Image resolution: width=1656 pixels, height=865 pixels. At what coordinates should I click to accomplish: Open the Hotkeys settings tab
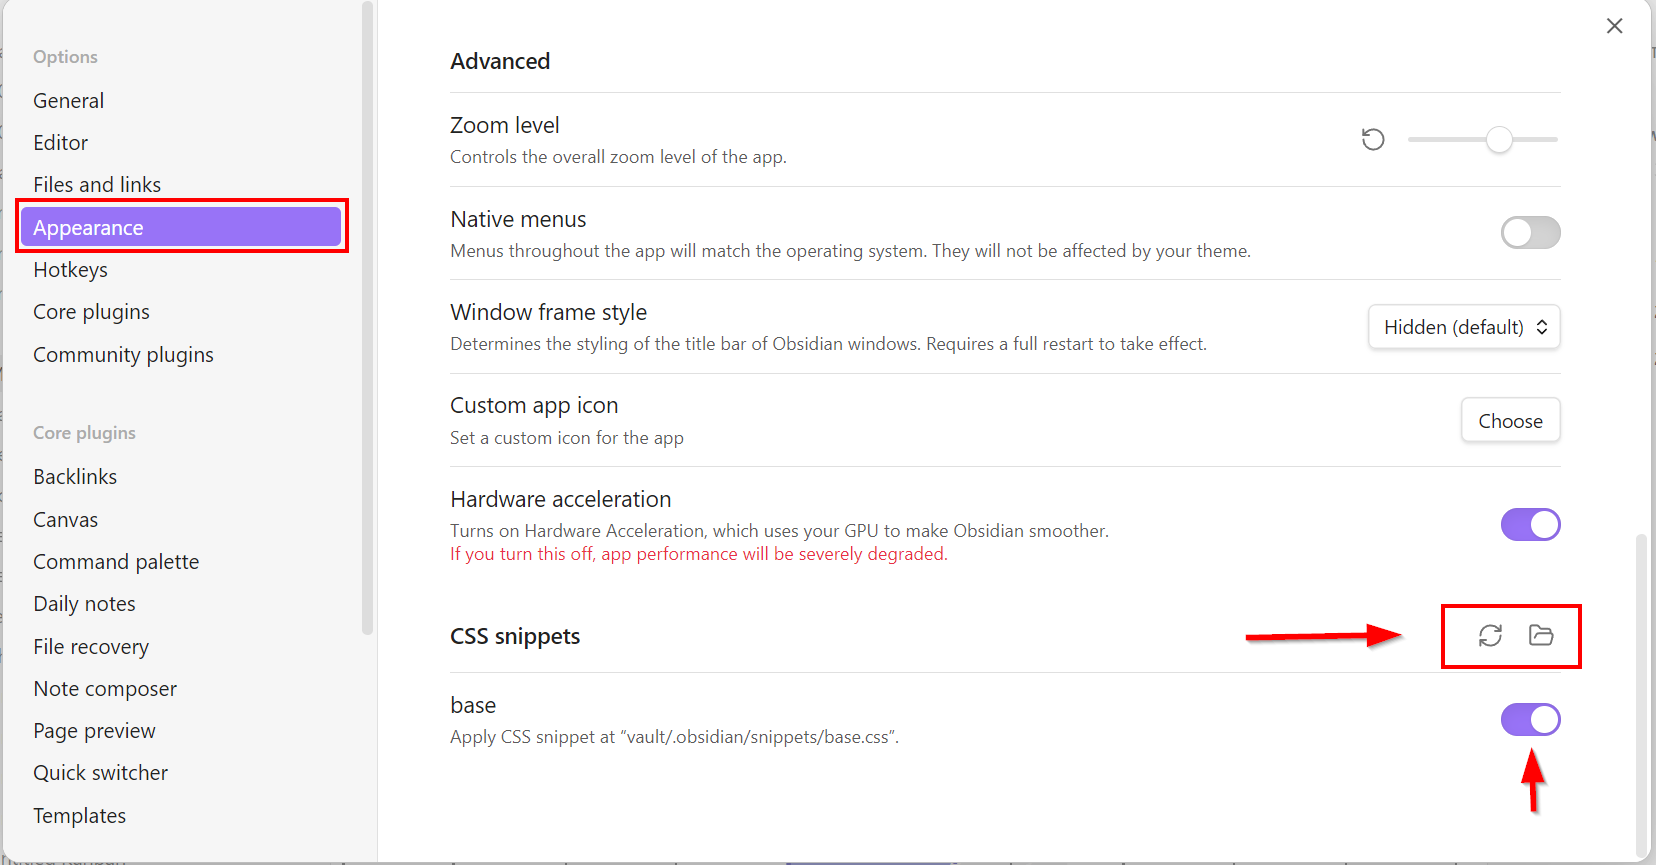click(70, 270)
